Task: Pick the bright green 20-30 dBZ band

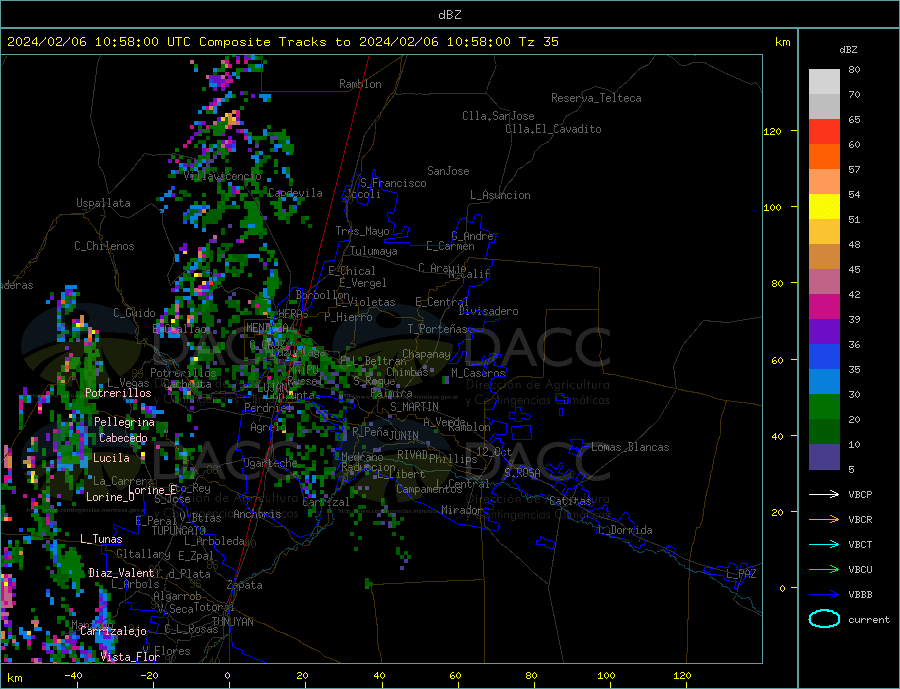Action: 824,407
